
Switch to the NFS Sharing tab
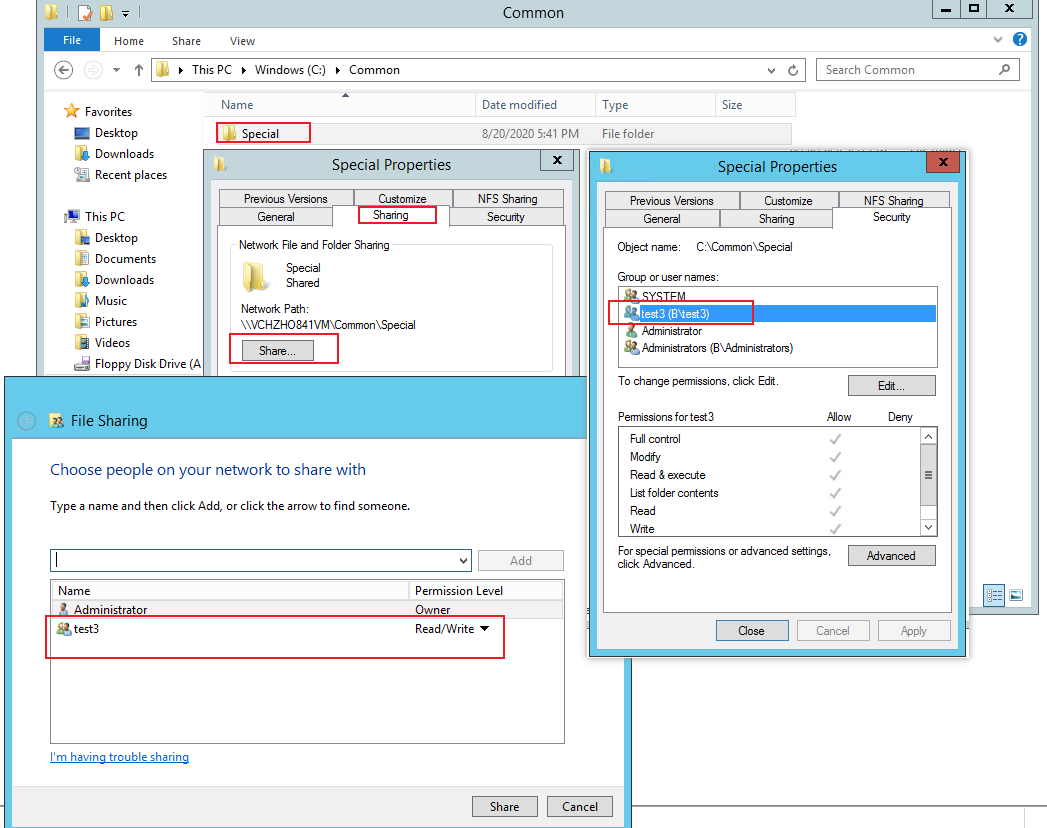(x=893, y=200)
